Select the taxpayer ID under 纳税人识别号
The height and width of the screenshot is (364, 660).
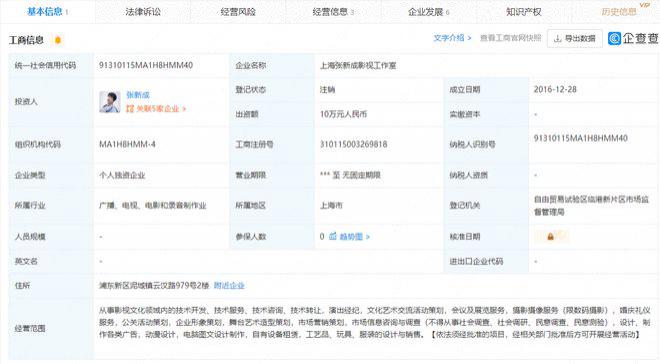click(580, 138)
